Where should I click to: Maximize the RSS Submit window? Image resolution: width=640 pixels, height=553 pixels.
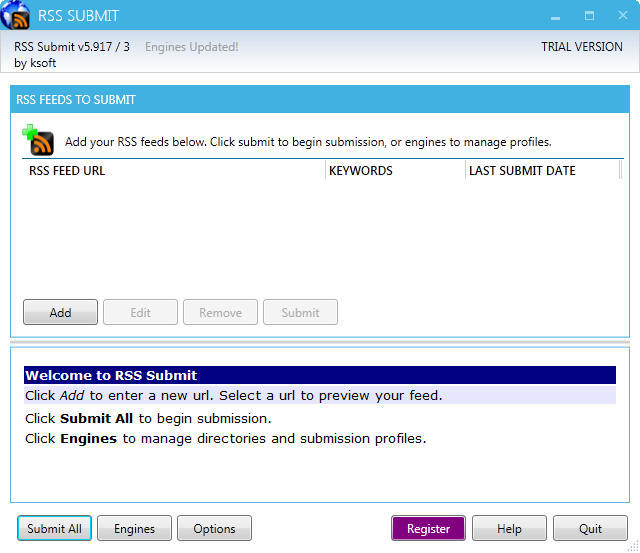coord(589,16)
